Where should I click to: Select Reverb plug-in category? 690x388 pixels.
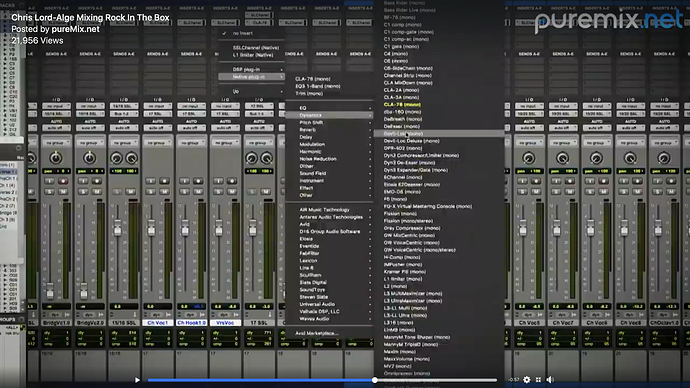click(330, 130)
